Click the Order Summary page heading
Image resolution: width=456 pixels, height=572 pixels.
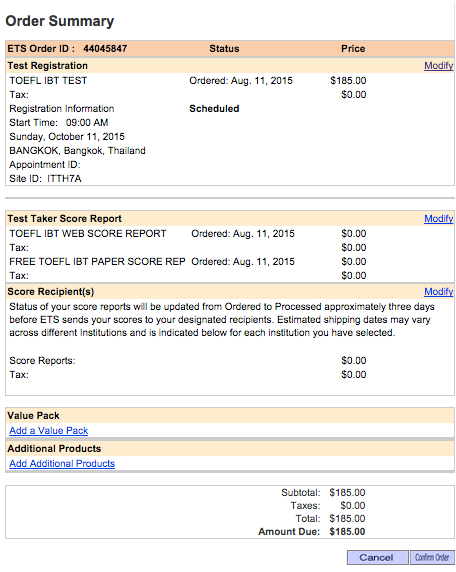[x=60, y=21]
